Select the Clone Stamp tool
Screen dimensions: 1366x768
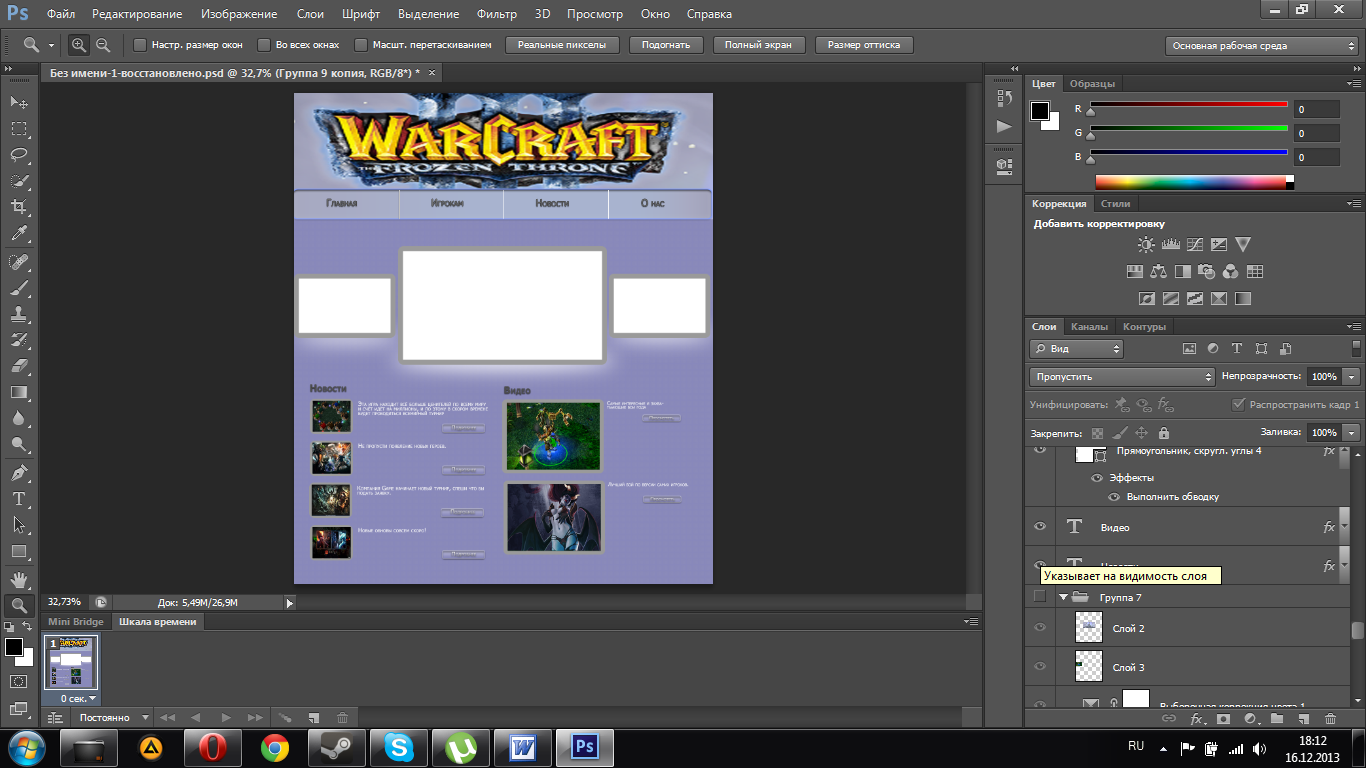(x=18, y=314)
